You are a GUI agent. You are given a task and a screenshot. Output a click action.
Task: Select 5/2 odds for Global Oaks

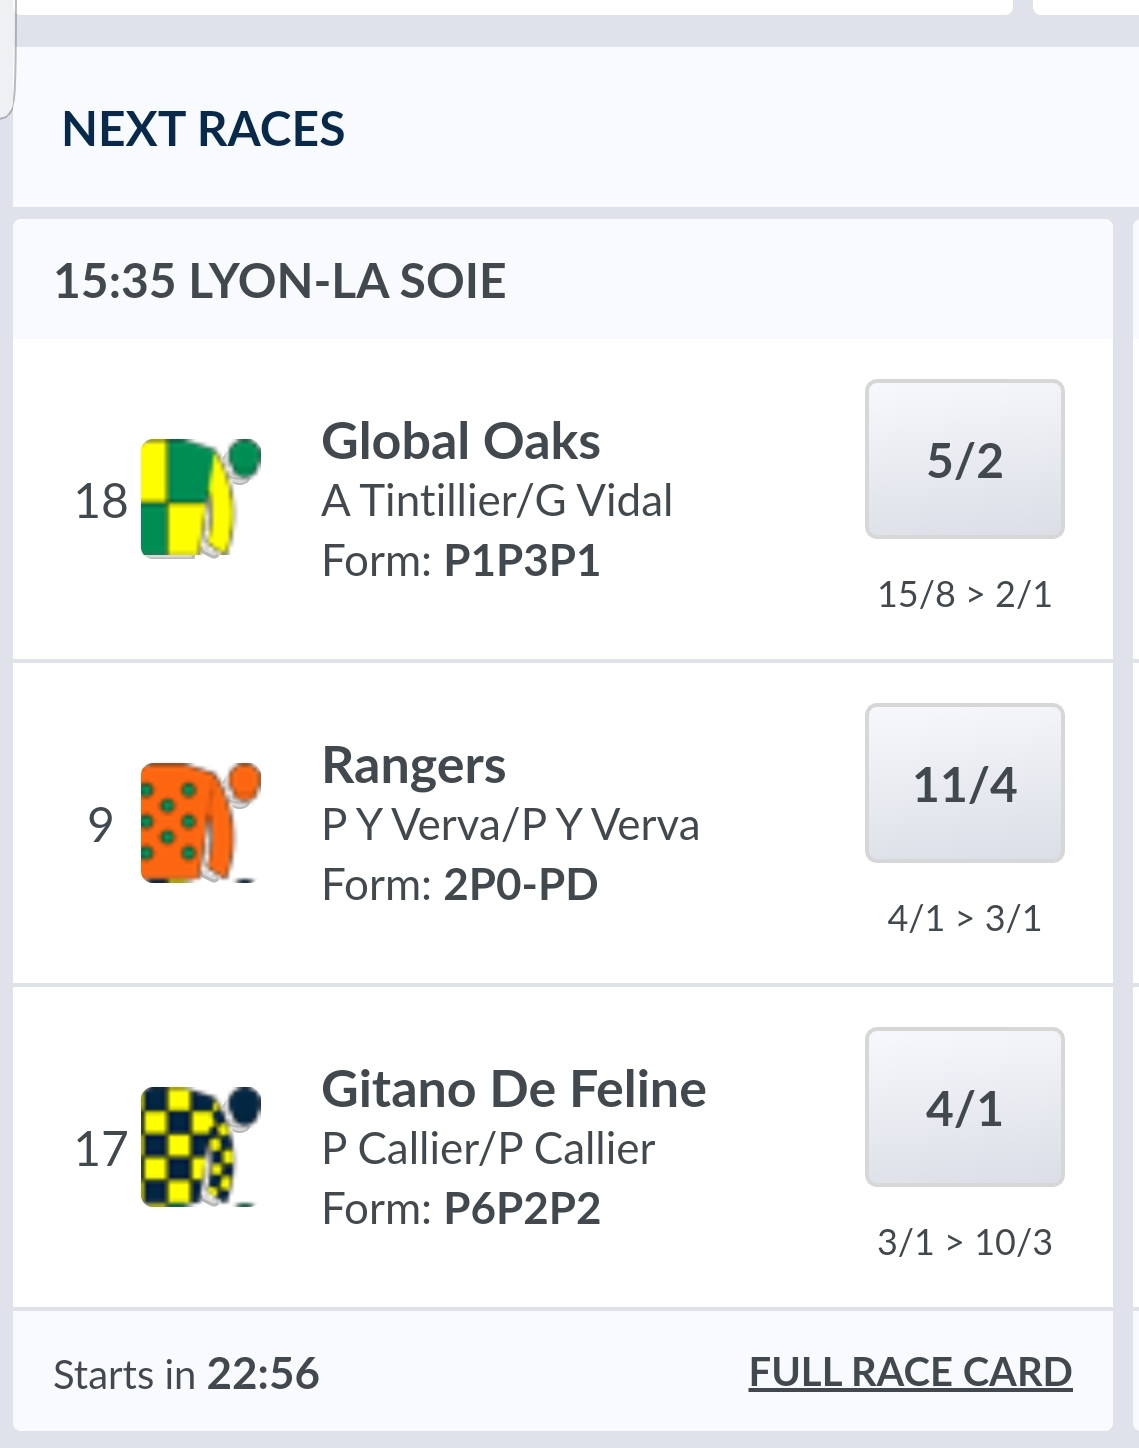(964, 459)
